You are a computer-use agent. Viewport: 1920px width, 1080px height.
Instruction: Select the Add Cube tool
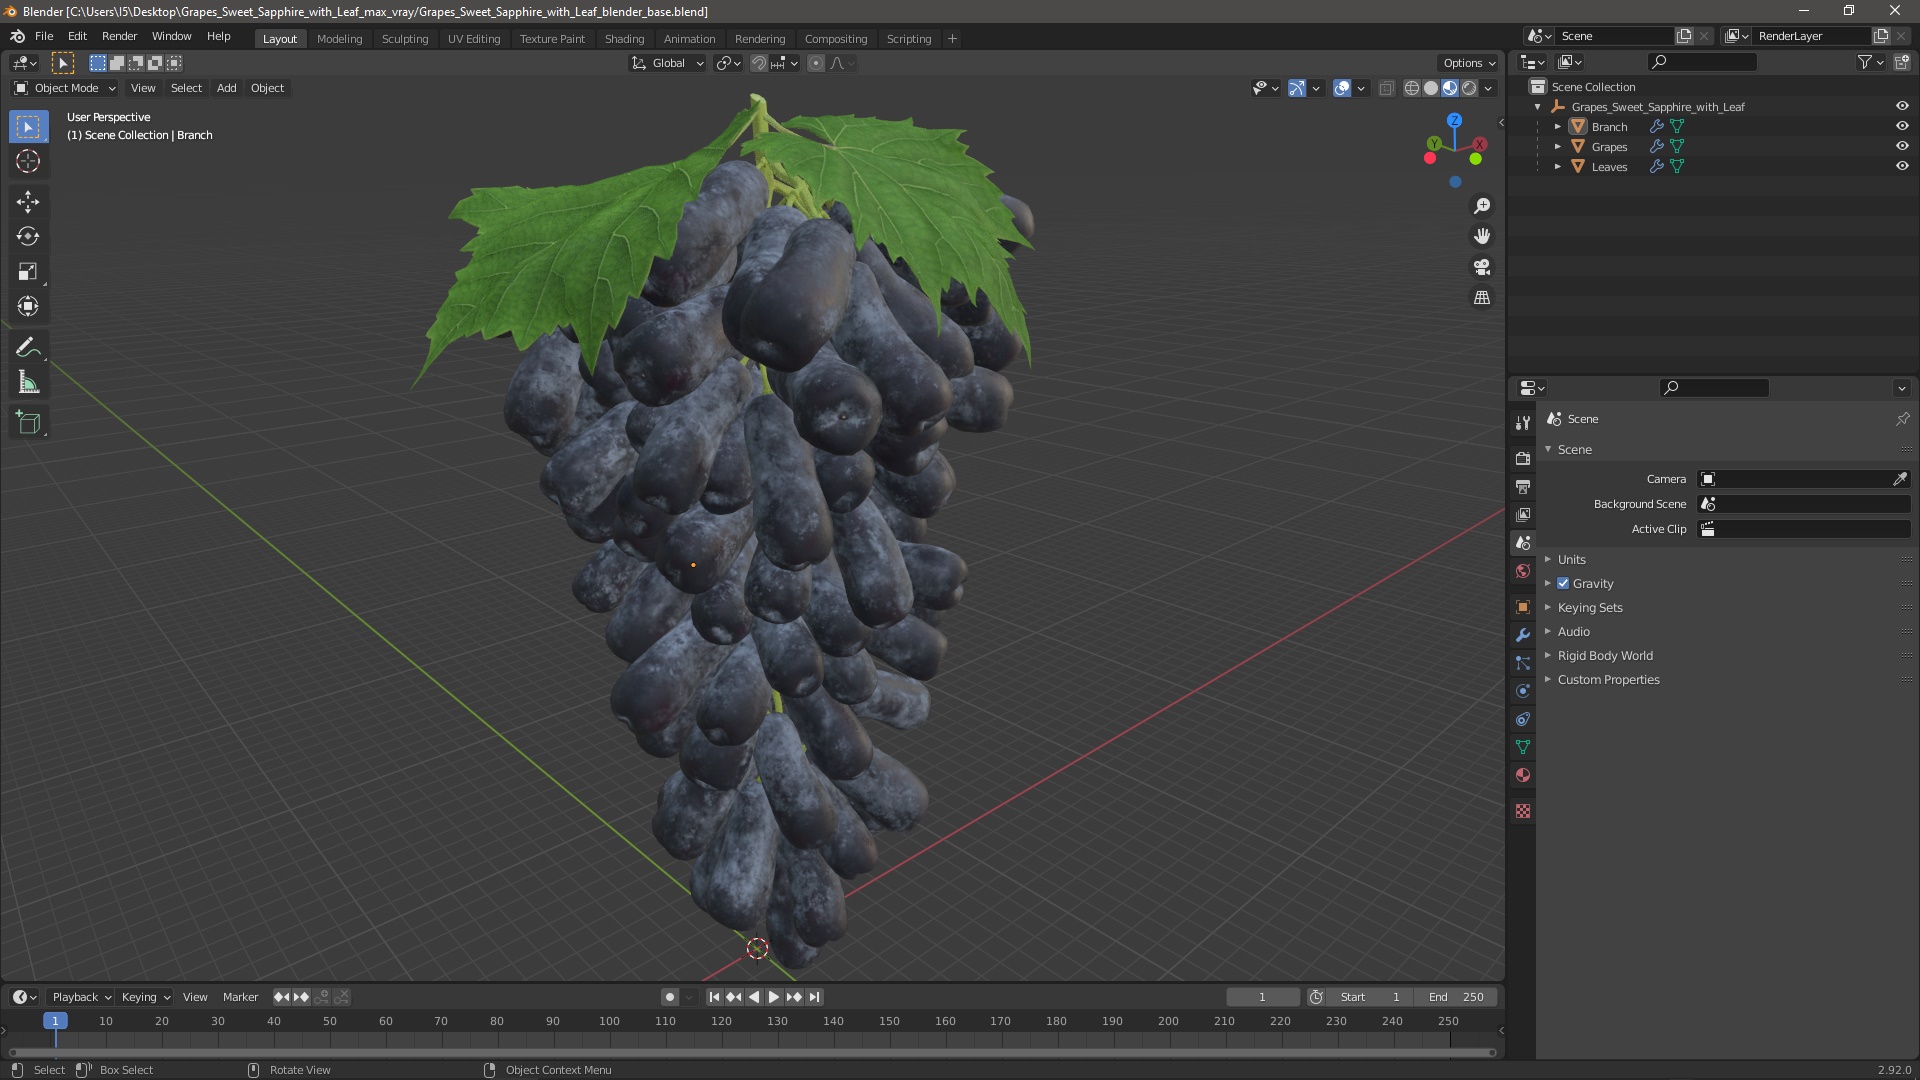28,423
